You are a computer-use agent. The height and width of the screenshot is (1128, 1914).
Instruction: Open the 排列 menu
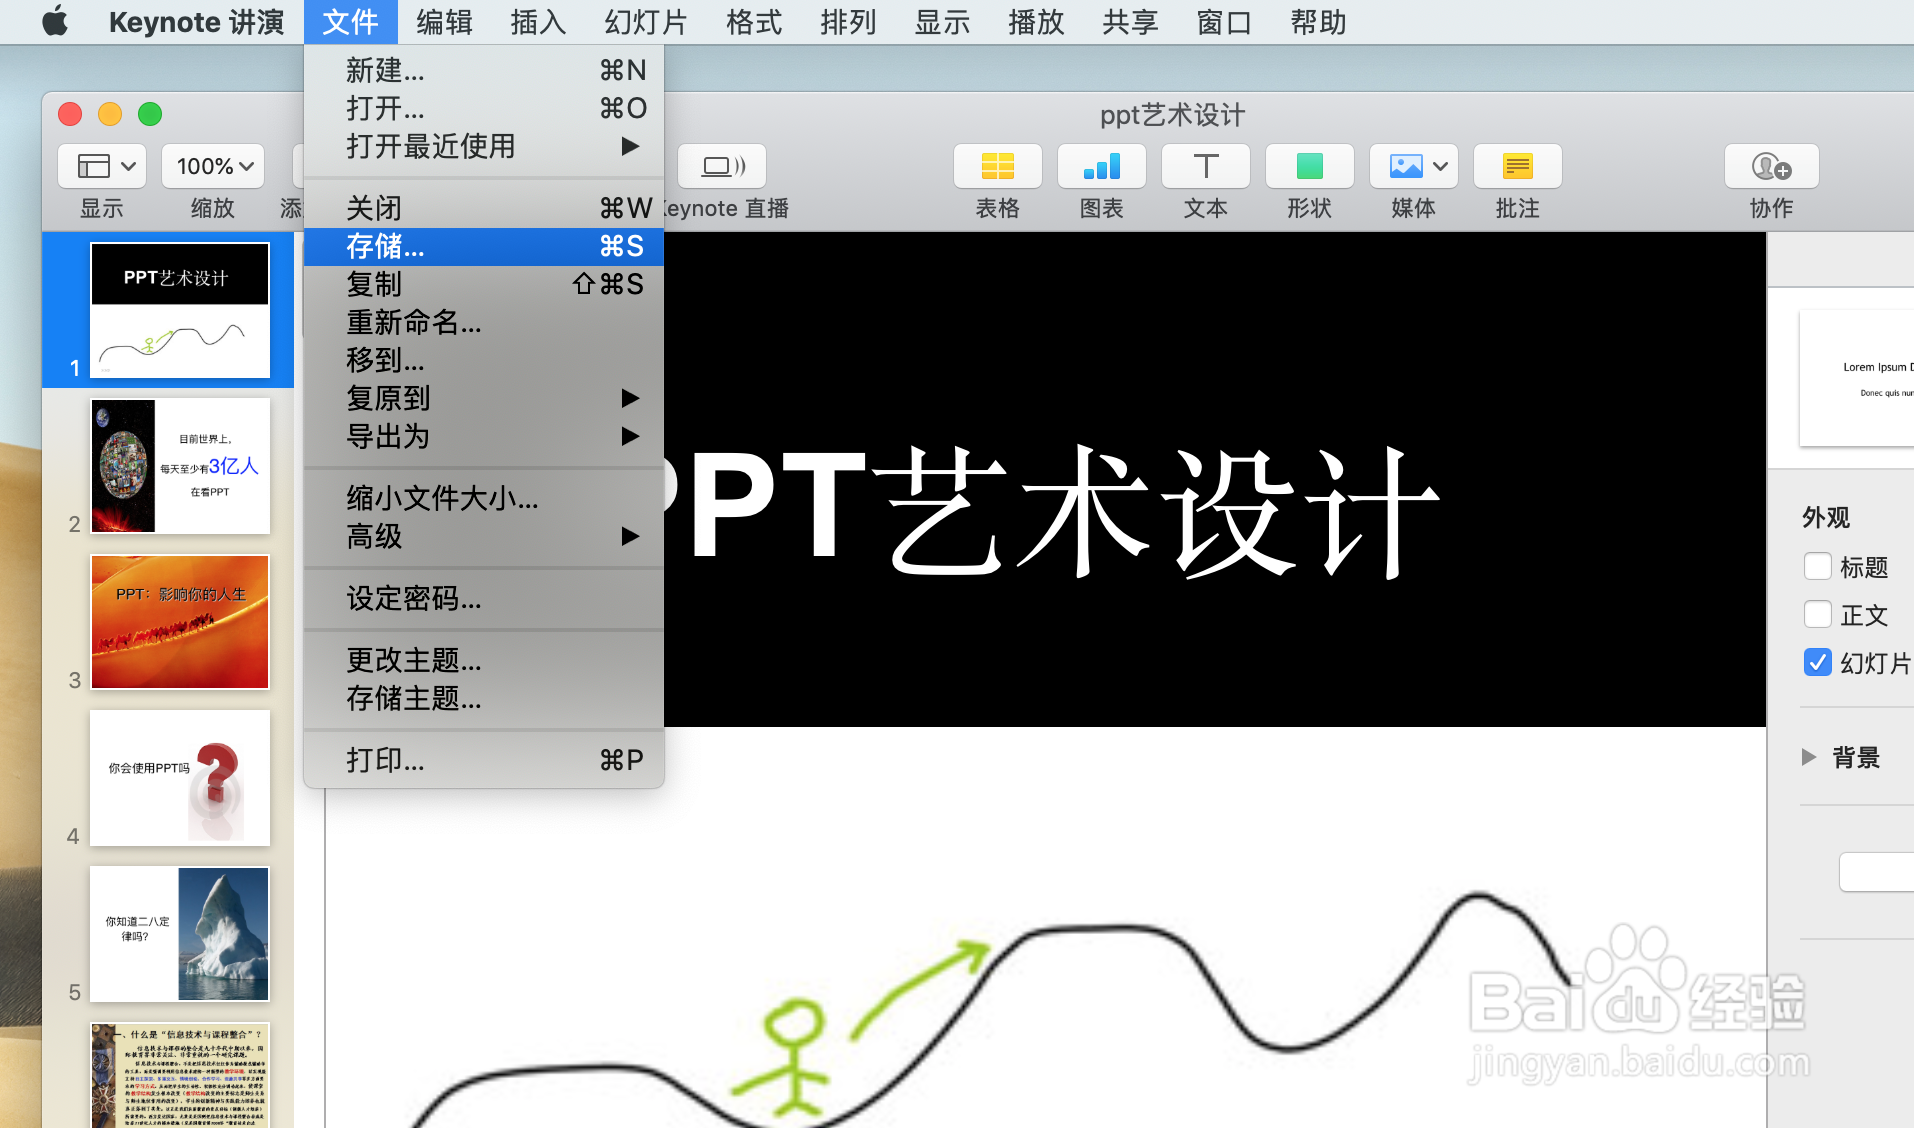pyautogui.click(x=848, y=21)
